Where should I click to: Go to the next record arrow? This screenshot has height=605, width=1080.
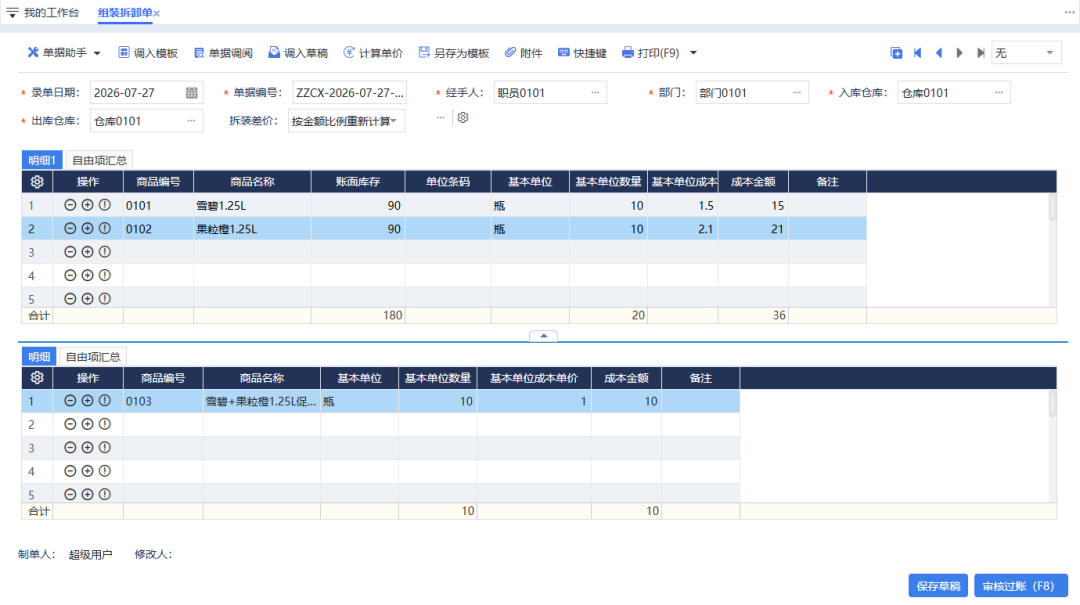(x=959, y=53)
